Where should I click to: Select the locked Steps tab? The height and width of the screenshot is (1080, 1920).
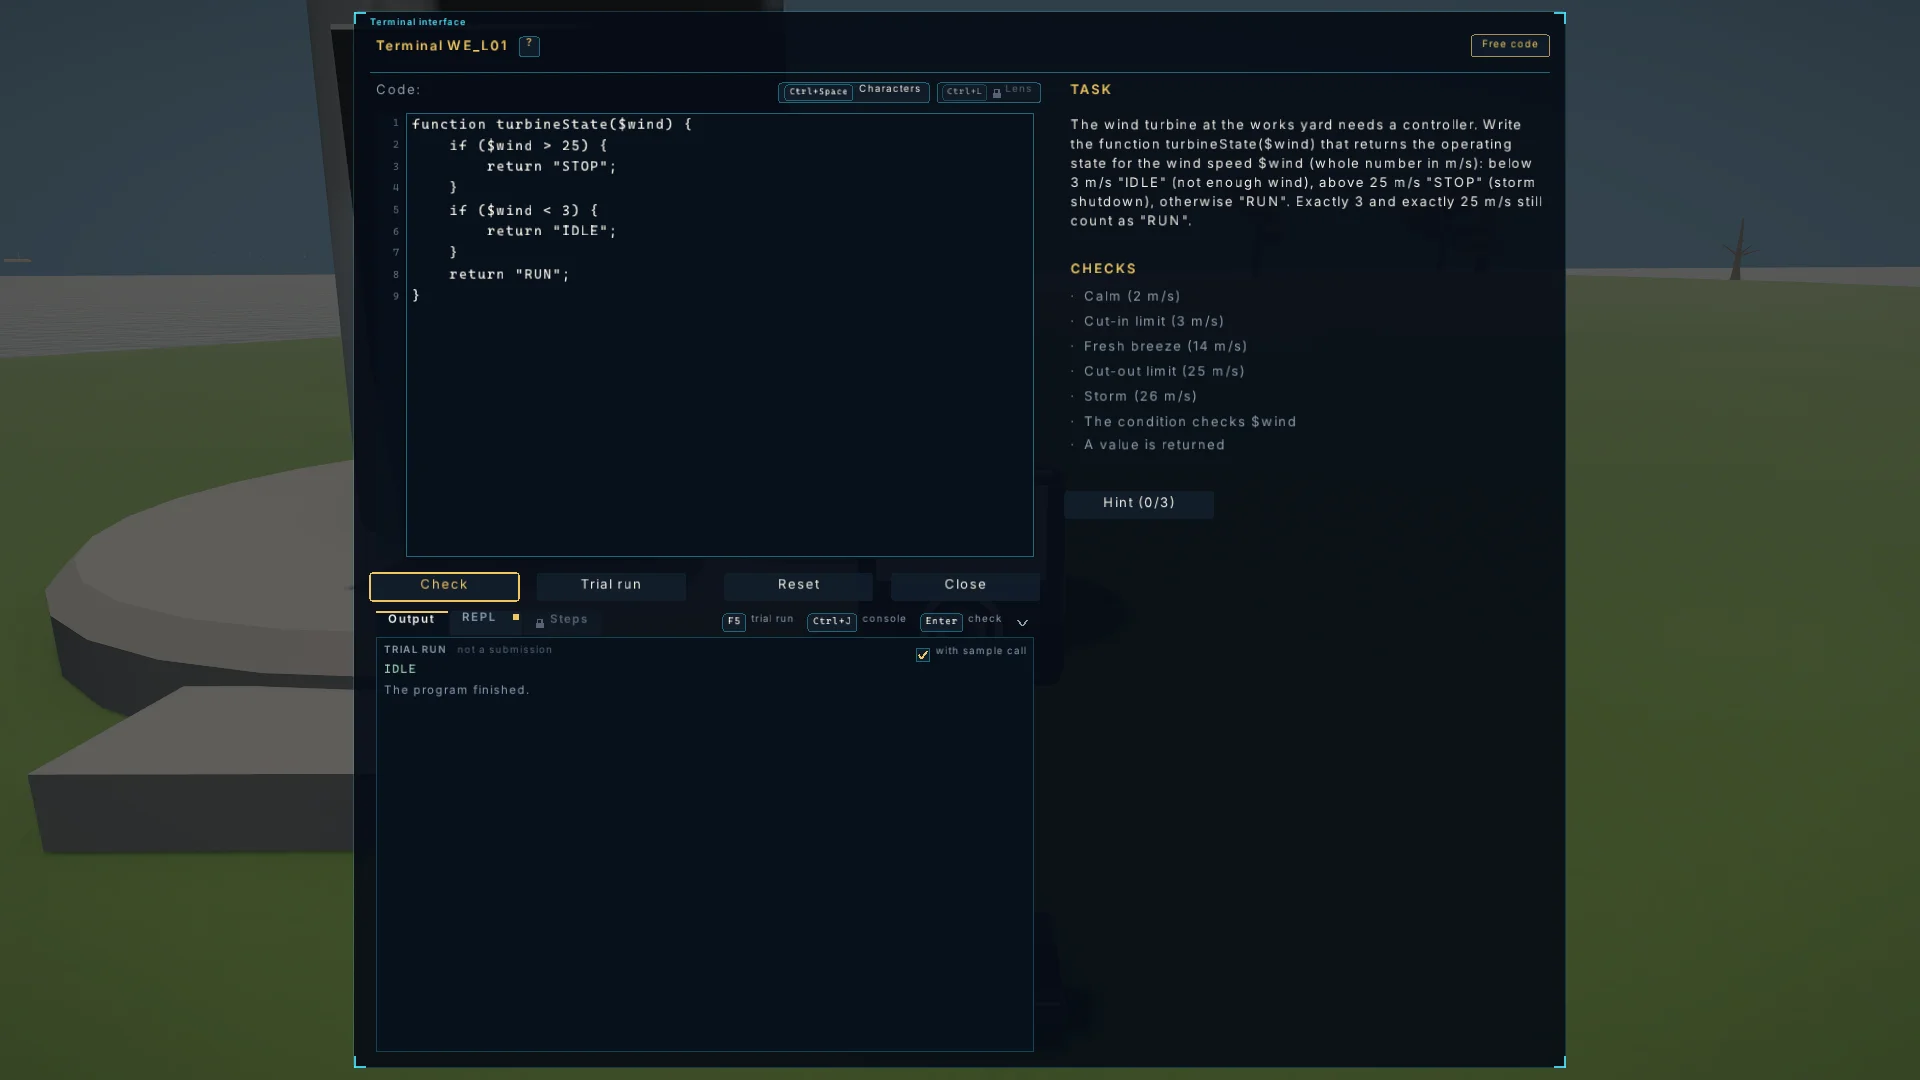pos(562,620)
